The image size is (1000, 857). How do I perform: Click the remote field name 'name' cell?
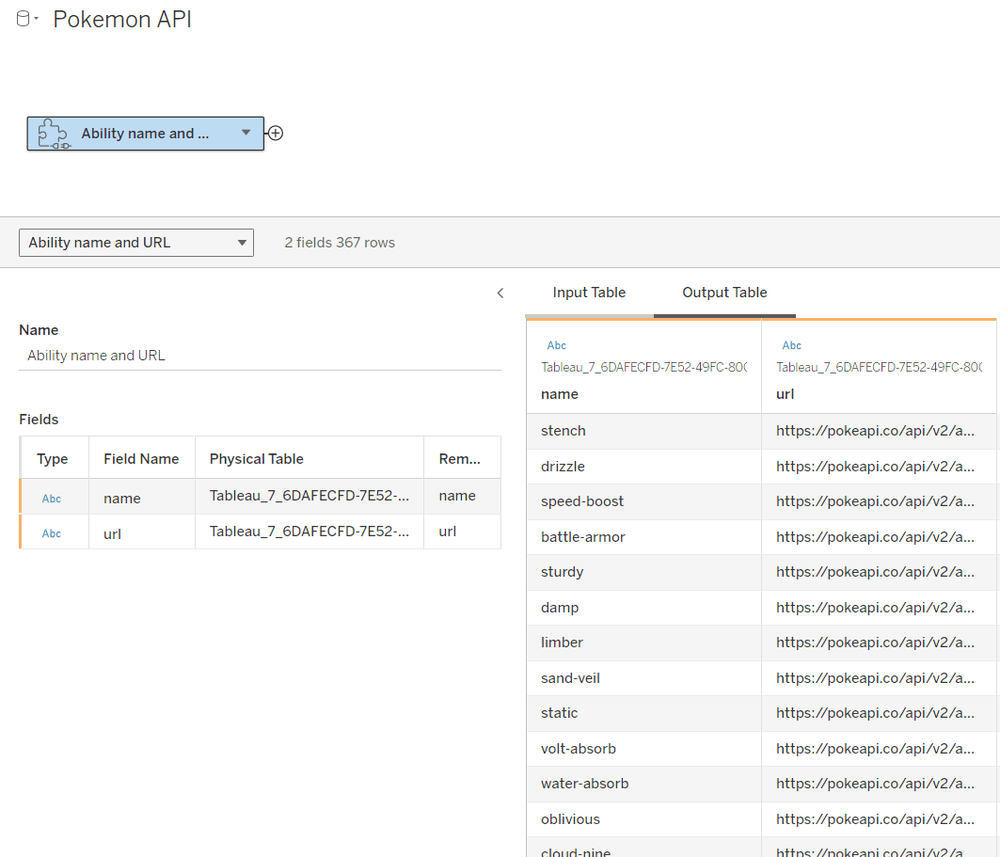pos(462,495)
